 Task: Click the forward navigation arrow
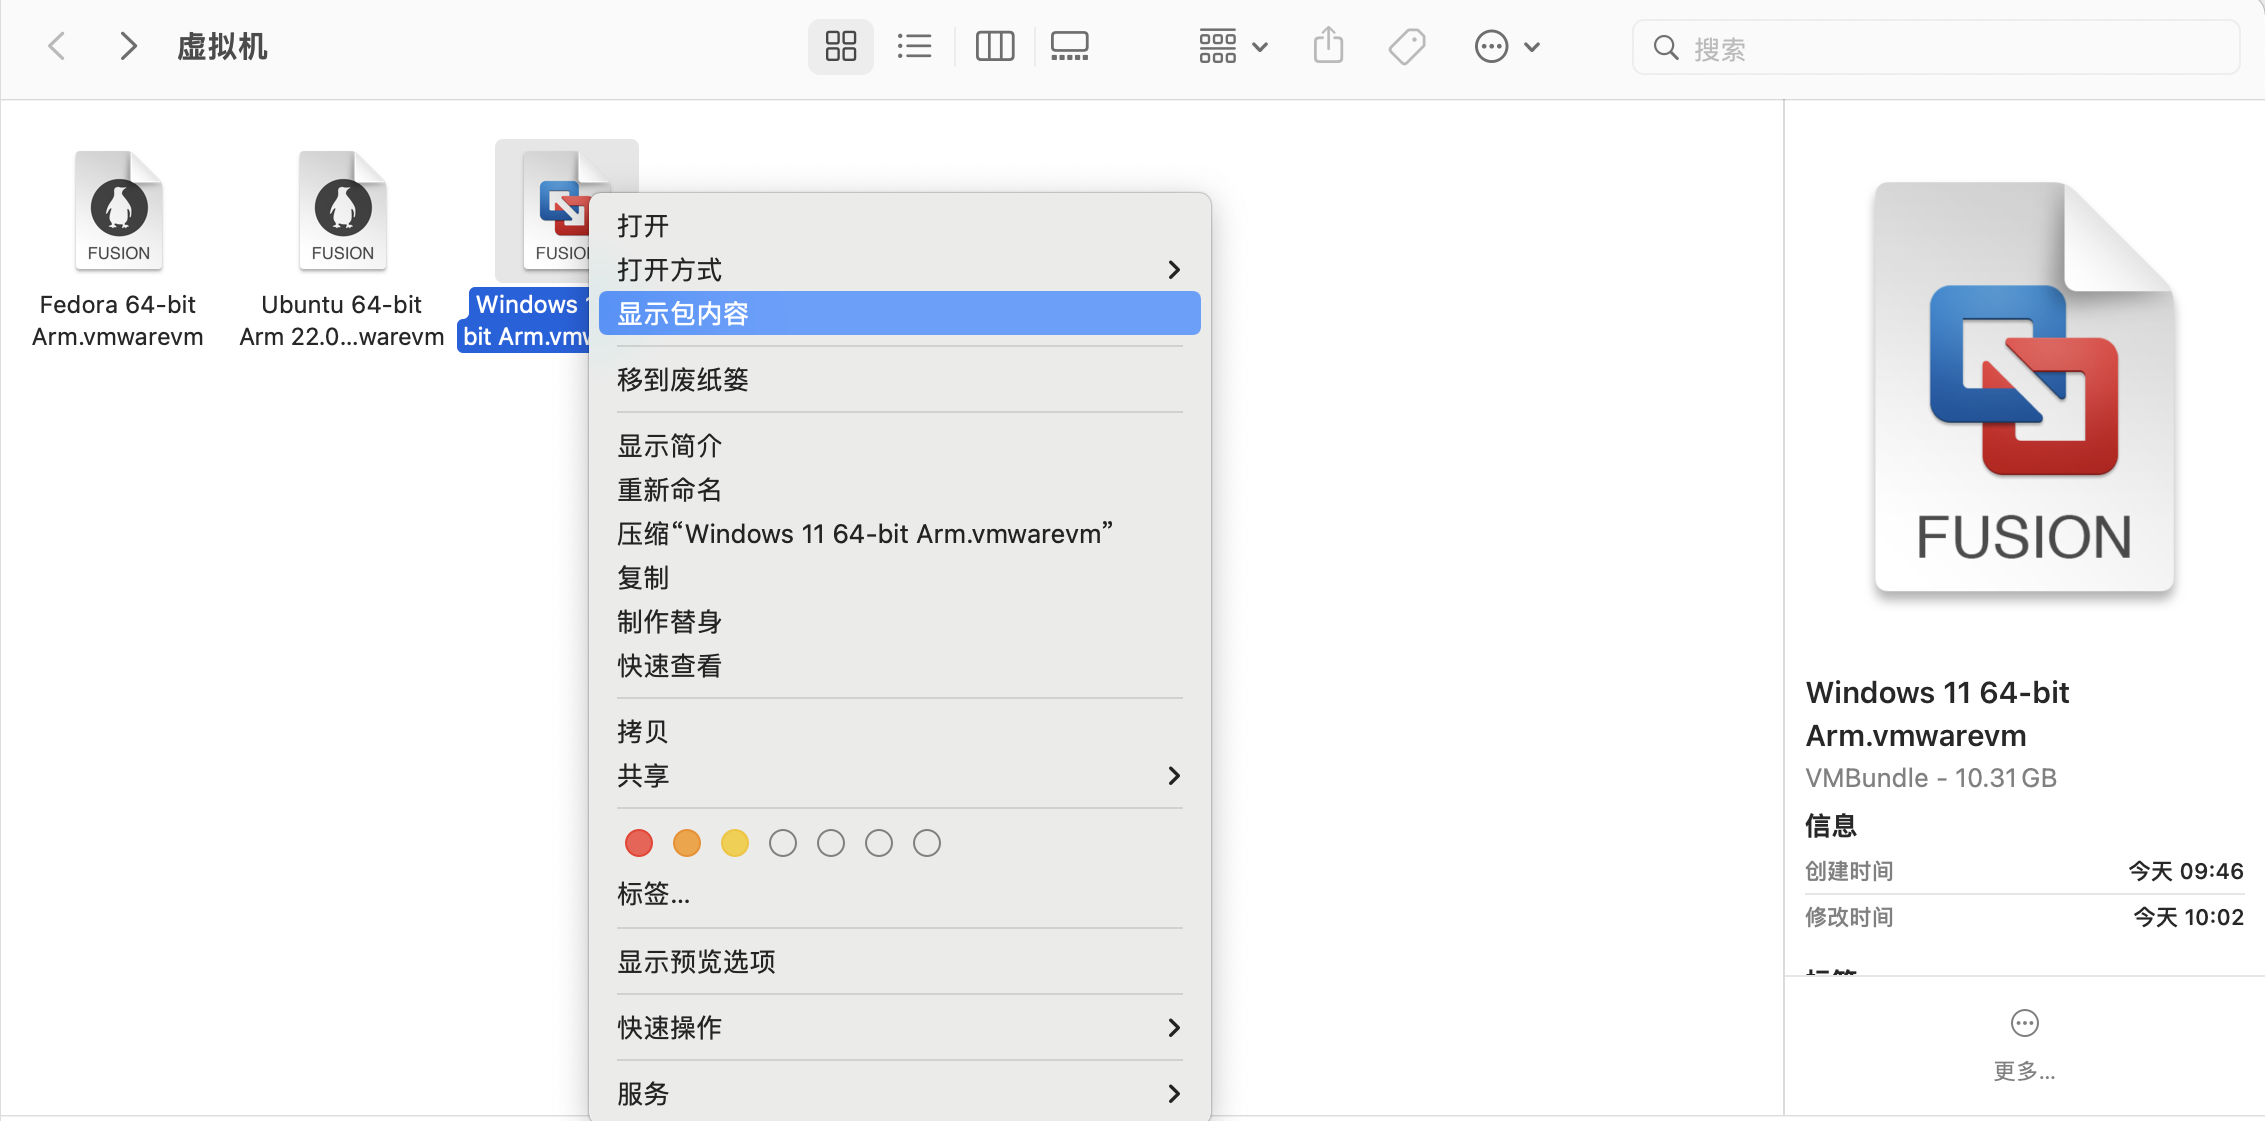pyautogui.click(x=128, y=46)
